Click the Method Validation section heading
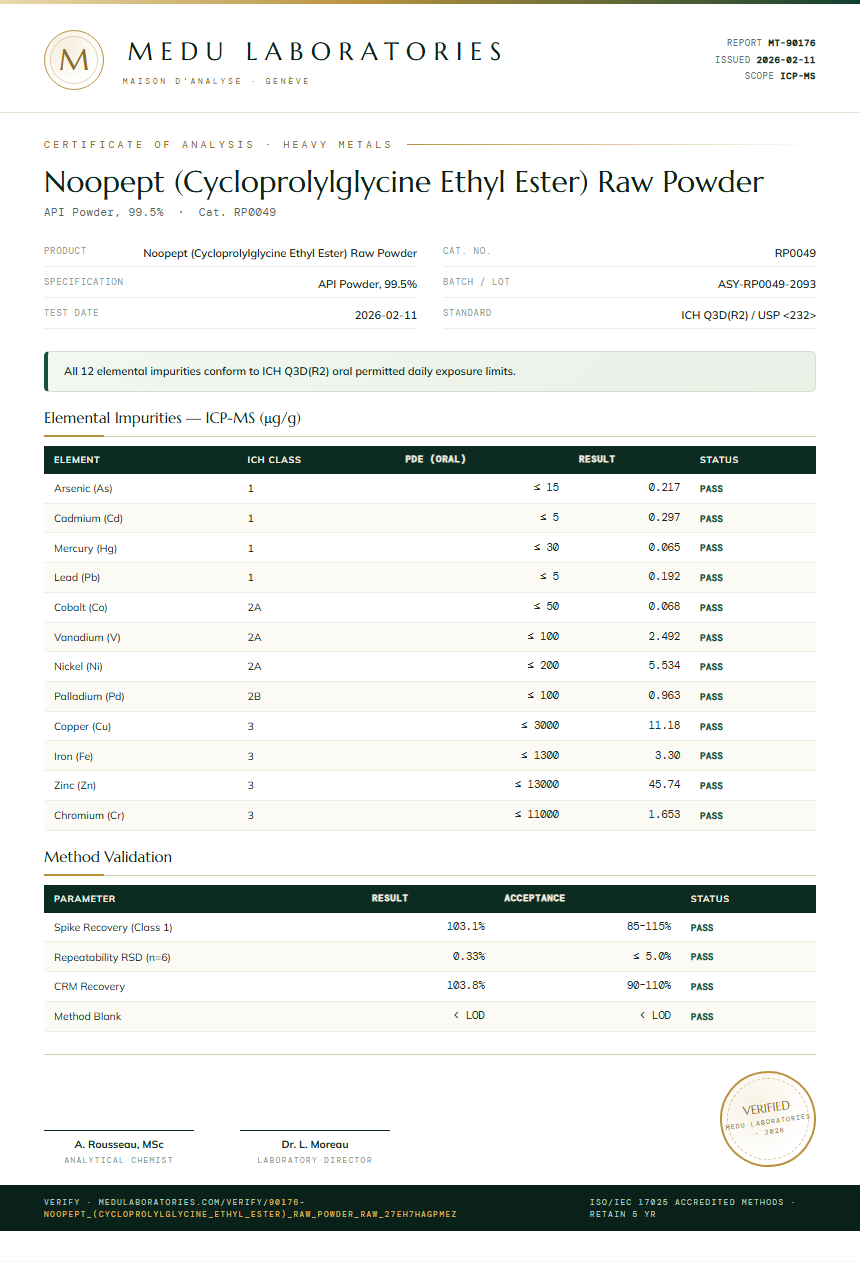860x1262 pixels. [x=108, y=857]
